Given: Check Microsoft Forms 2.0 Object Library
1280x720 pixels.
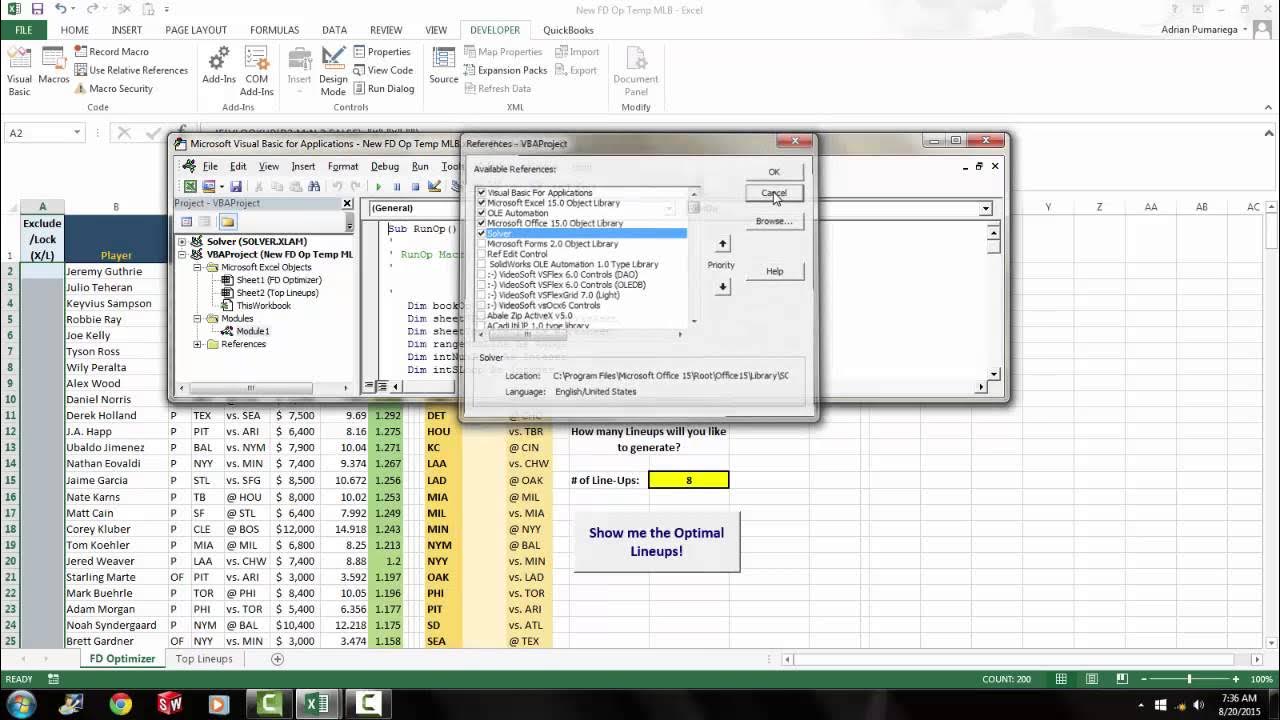Looking at the screenshot, I should click(x=481, y=244).
